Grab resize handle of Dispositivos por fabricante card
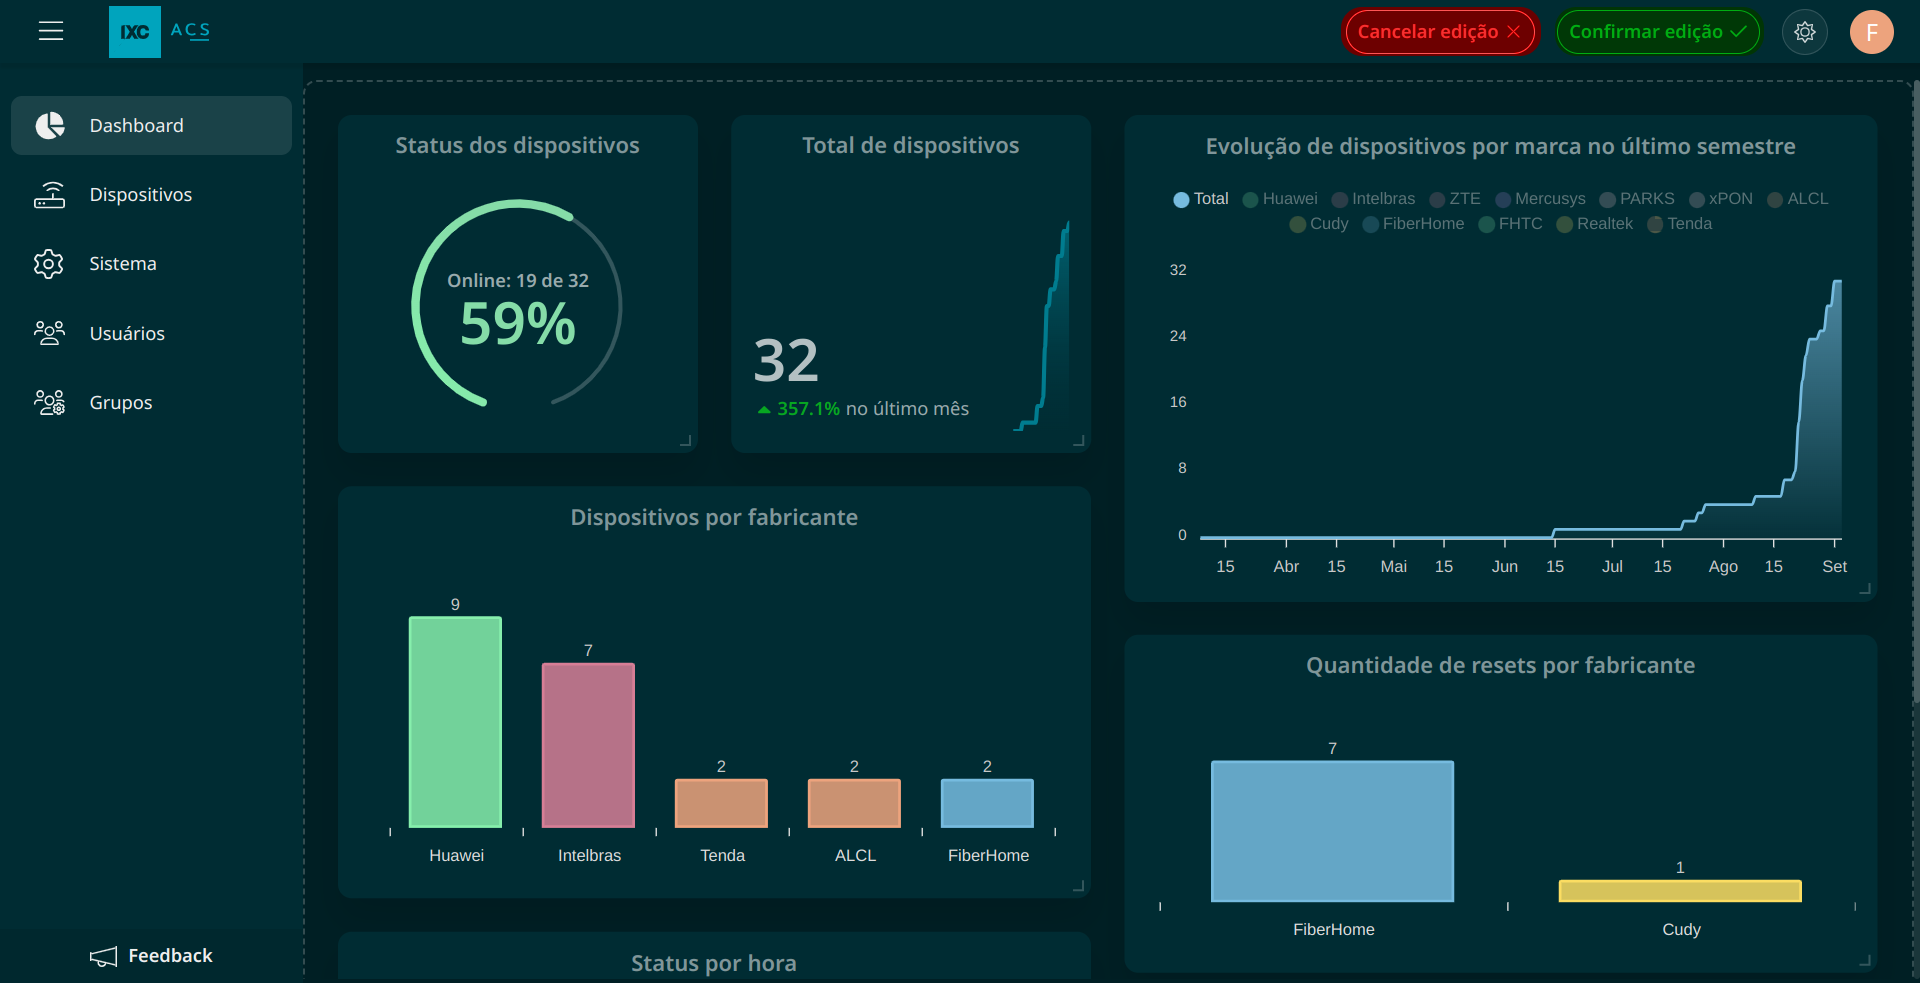1920x983 pixels. coord(1079,886)
